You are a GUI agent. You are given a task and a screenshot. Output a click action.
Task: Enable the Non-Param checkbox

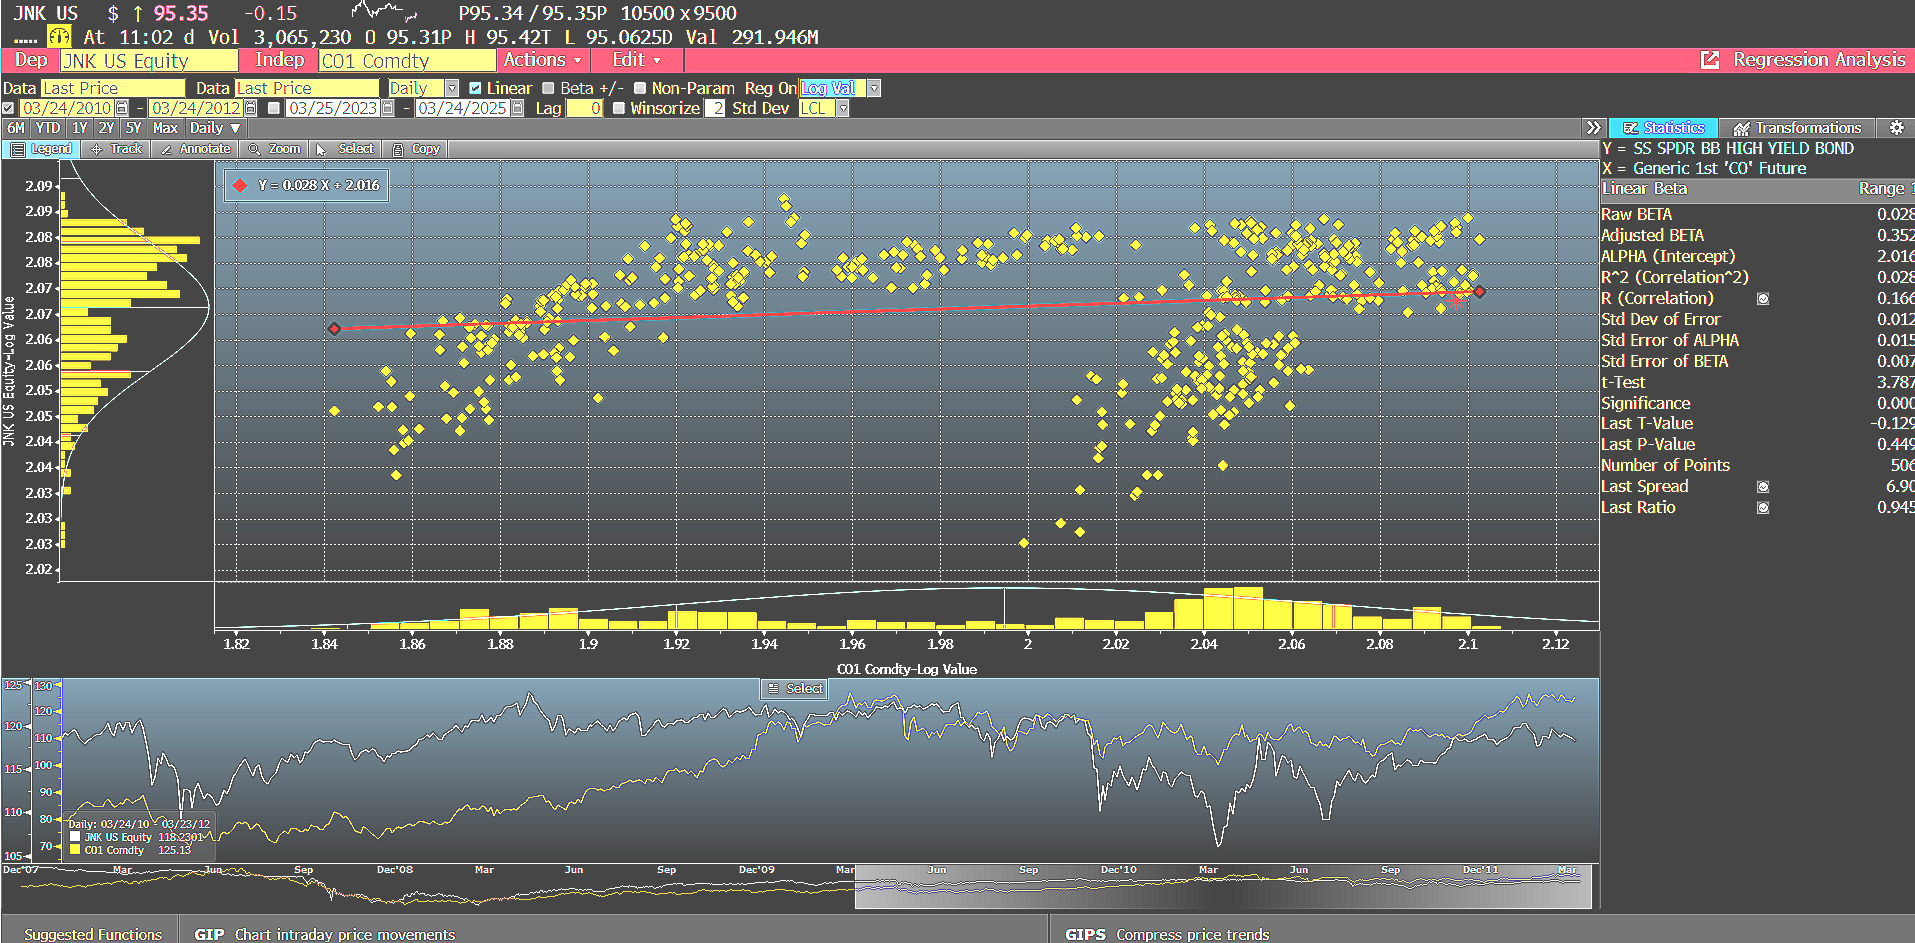tap(640, 88)
